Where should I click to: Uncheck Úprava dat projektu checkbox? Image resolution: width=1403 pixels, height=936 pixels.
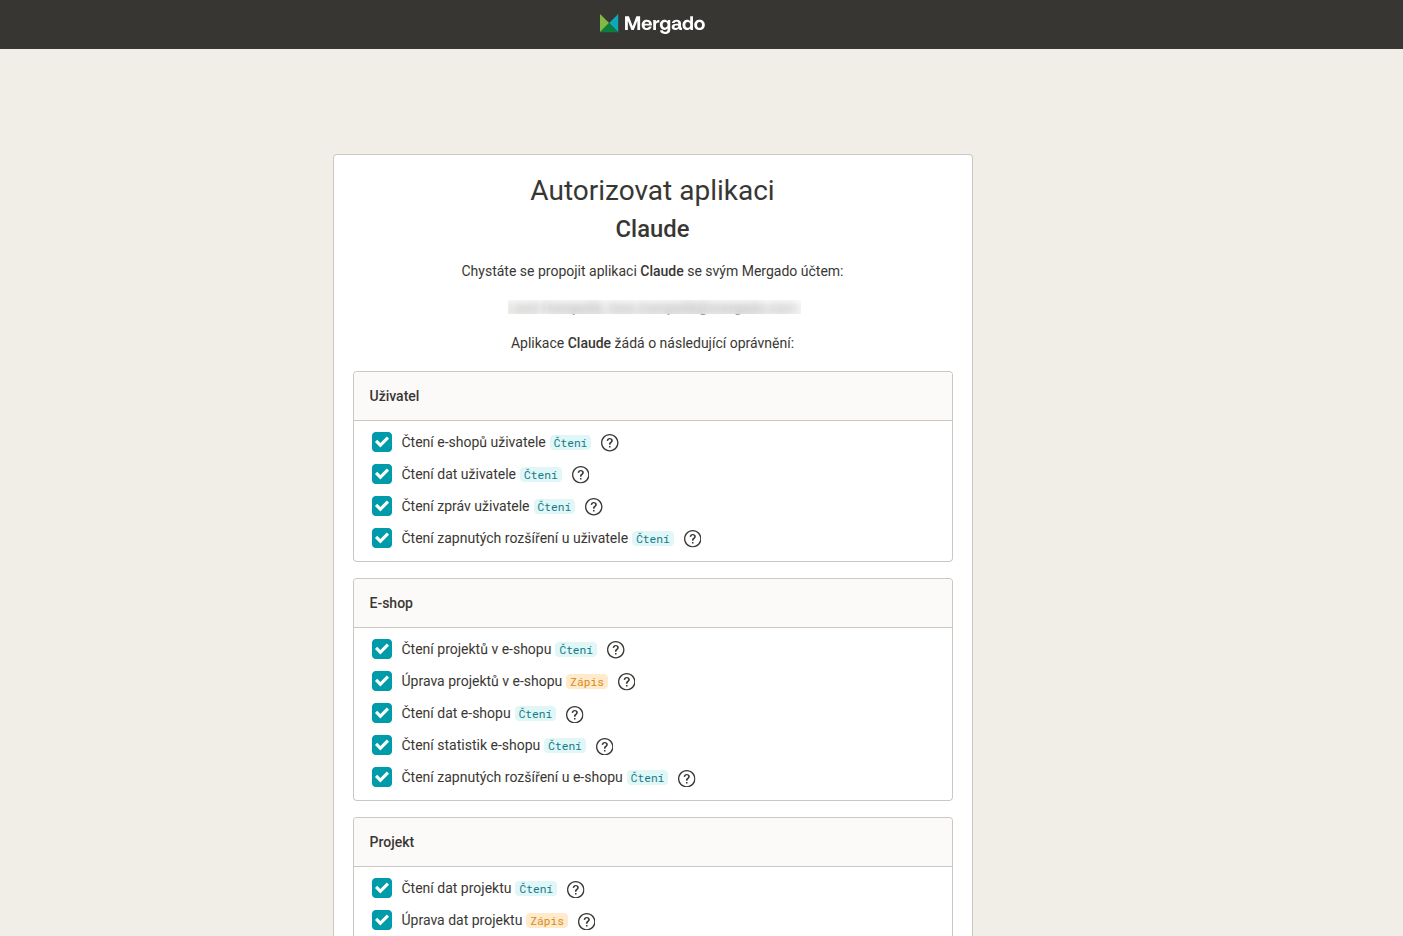[382, 920]
